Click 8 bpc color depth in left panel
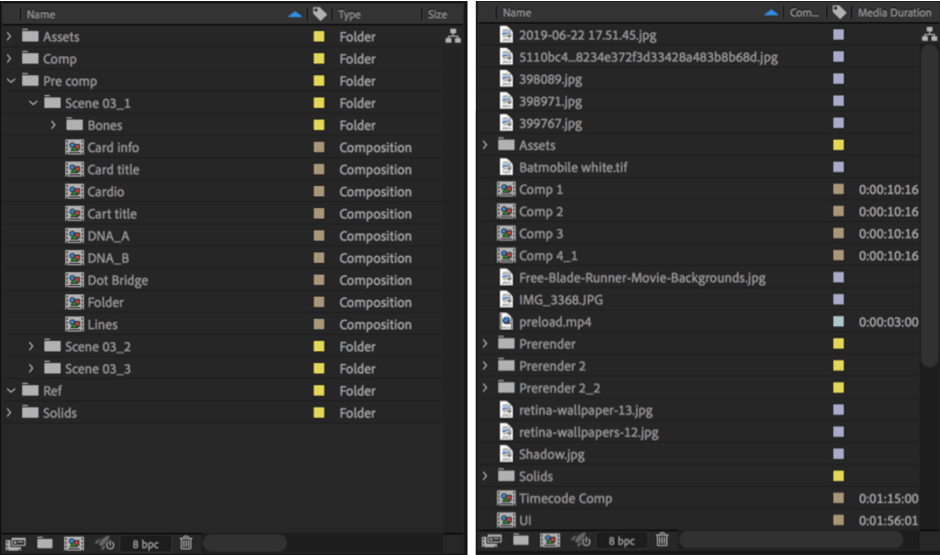The width and height of the screenshot is (940, 555). click(145, 543)
